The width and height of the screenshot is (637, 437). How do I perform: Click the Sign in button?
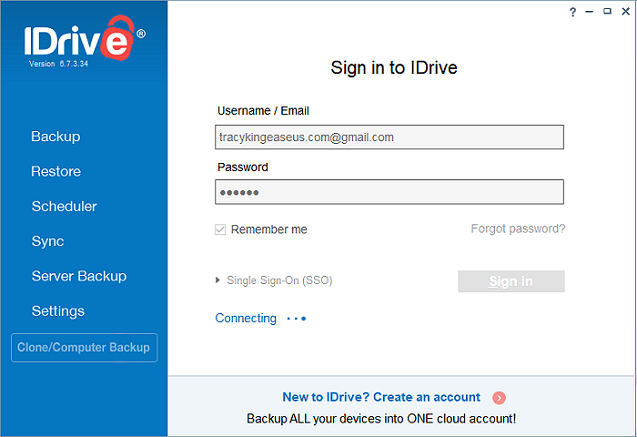coord(511,281)
